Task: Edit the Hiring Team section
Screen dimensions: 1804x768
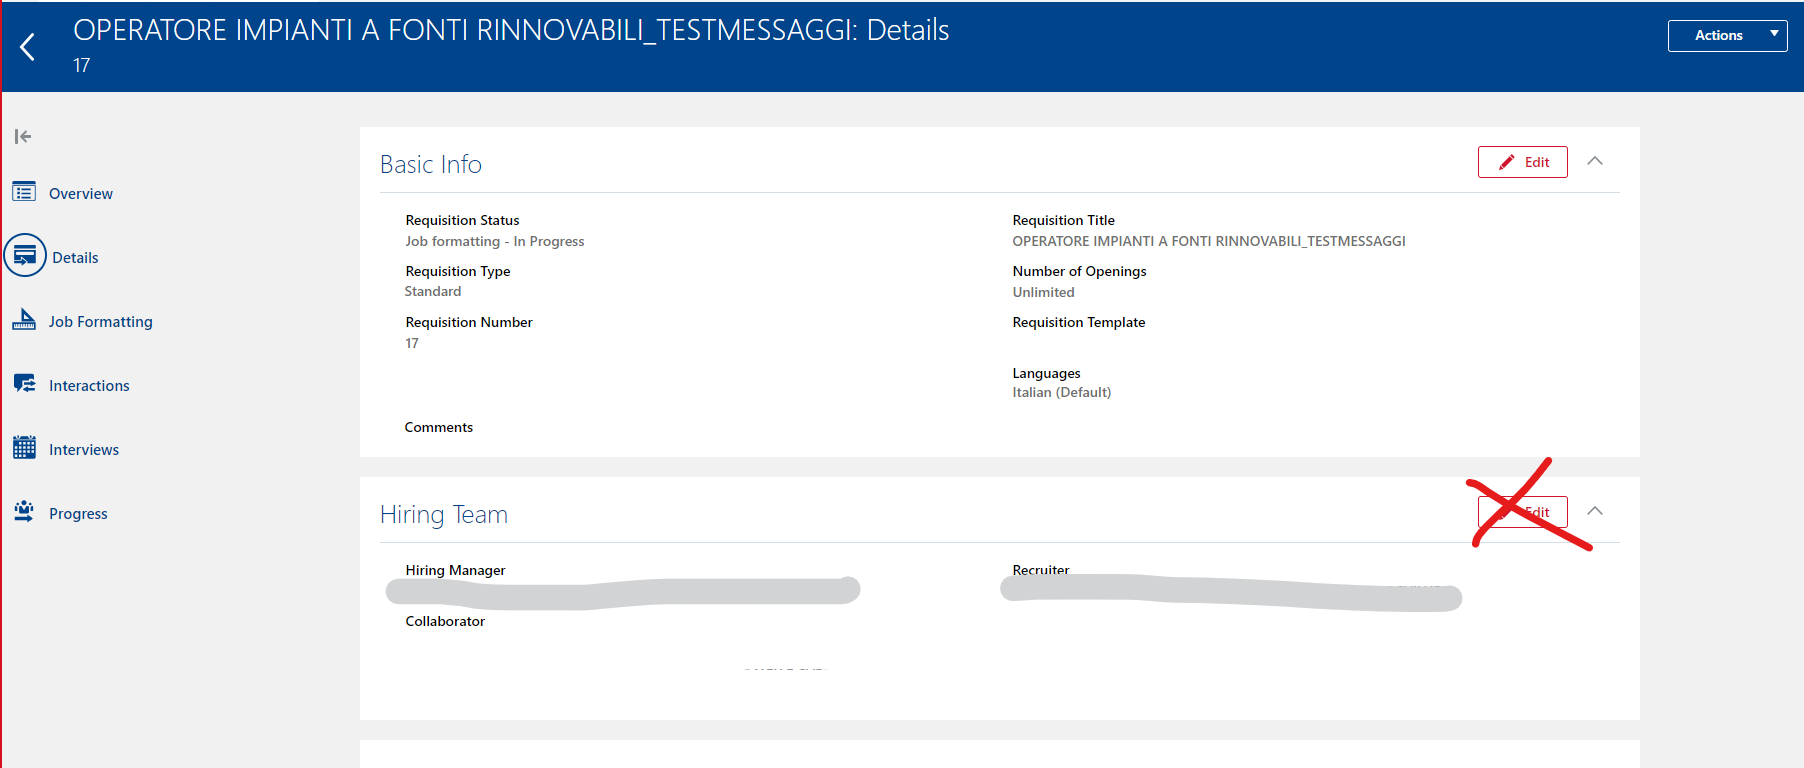Action: pyautogui.click(x=1522, y=512)
